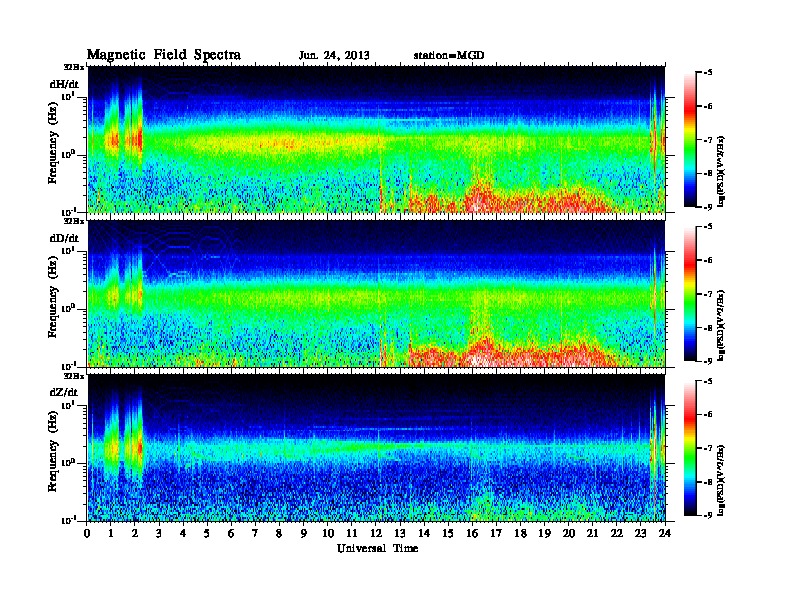Click the "23" hour tick label on time axis
Viewport: 792px width, 612px height.
pyautogui.click(x=640, y=533)
